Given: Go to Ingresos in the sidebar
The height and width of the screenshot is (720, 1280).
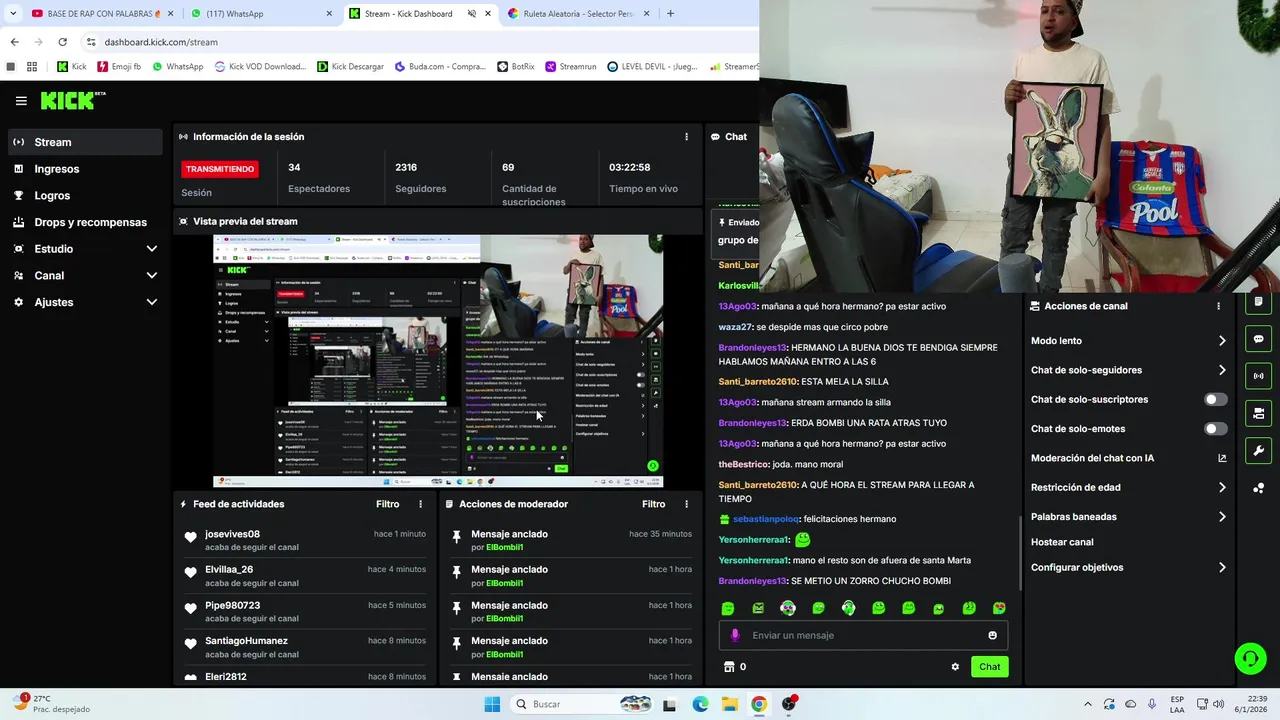Looking at the screenshot, I should pyautogui.click(x=85, y=169).
